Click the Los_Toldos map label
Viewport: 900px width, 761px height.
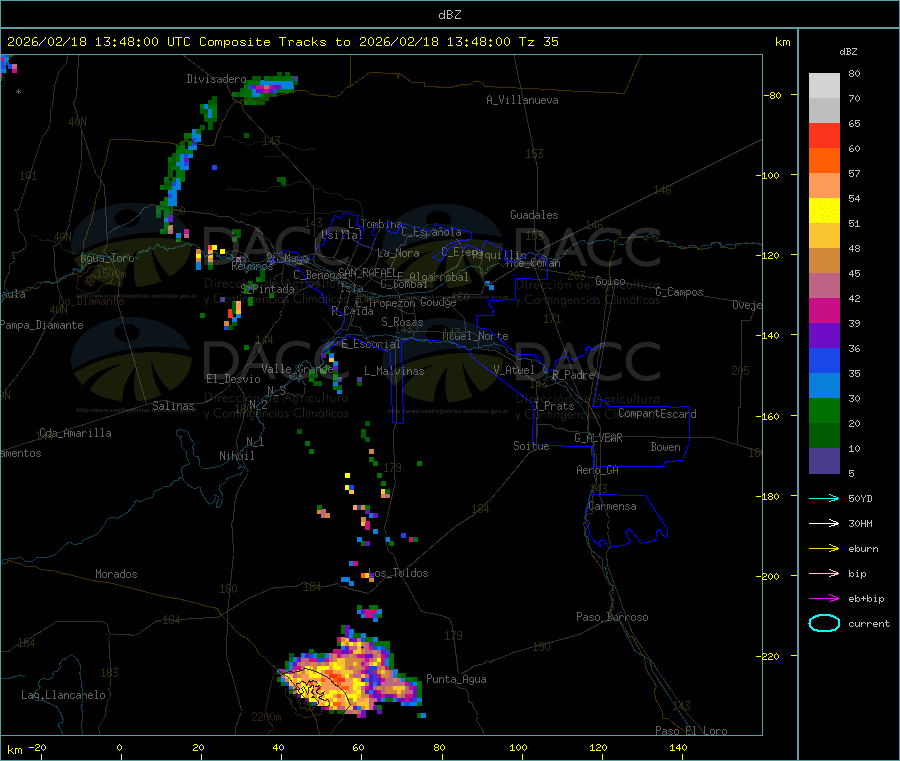coord(398,573)
